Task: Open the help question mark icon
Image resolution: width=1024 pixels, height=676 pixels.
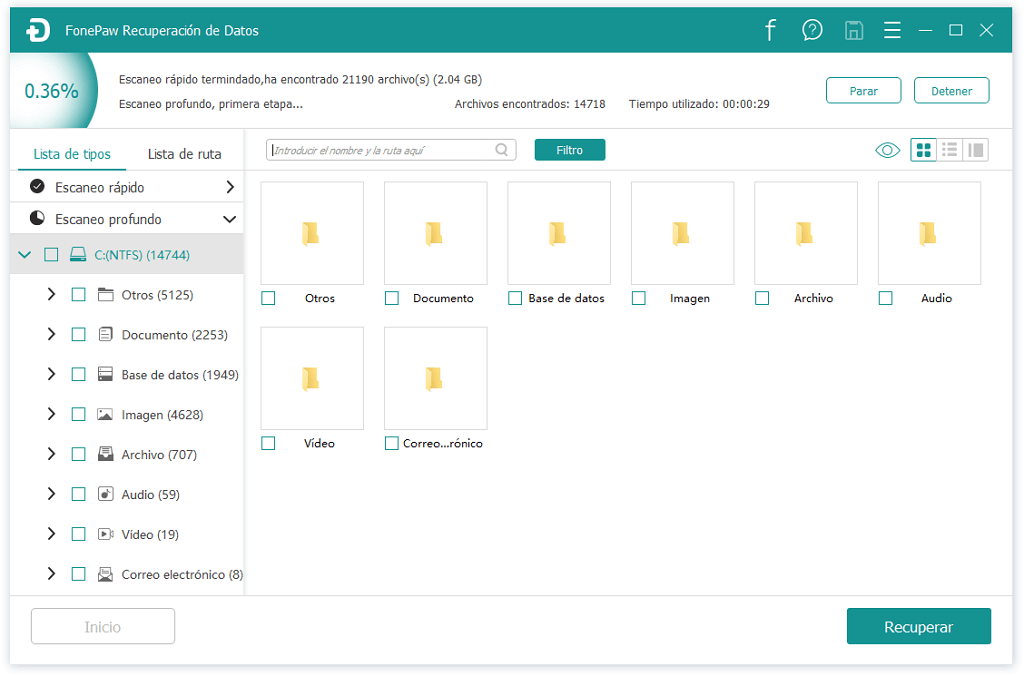Action: tap(812, 30)
